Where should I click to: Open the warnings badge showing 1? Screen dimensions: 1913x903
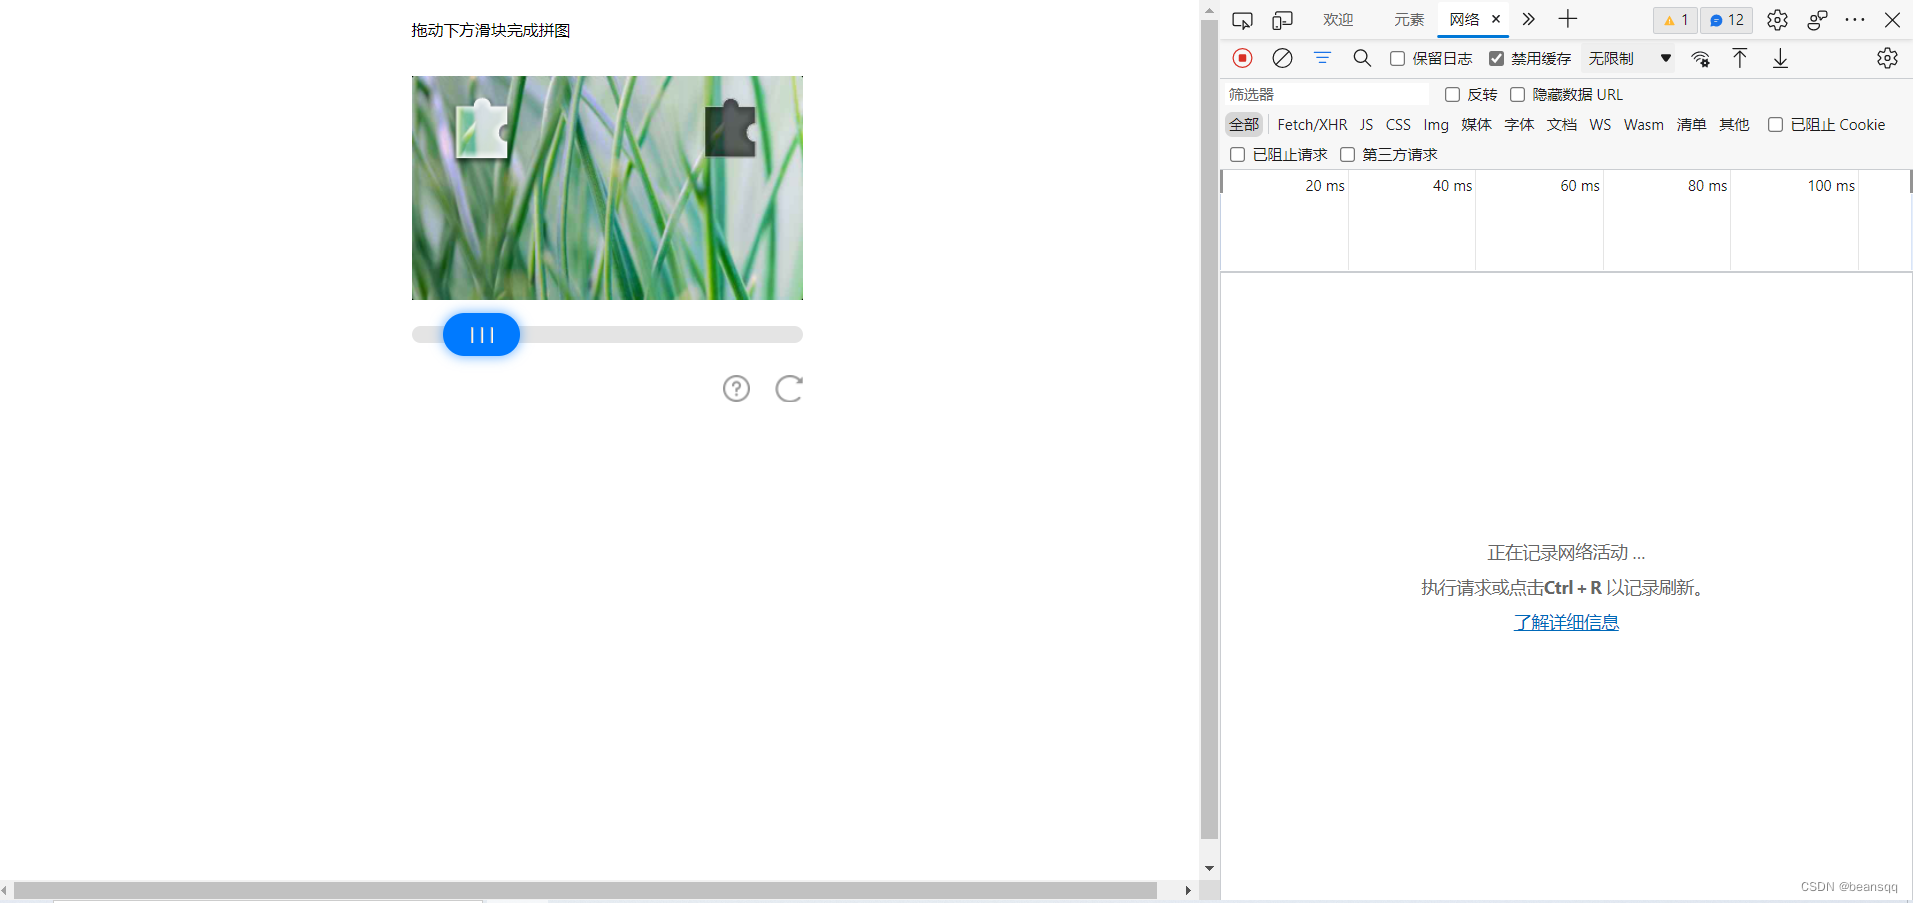1675,20
